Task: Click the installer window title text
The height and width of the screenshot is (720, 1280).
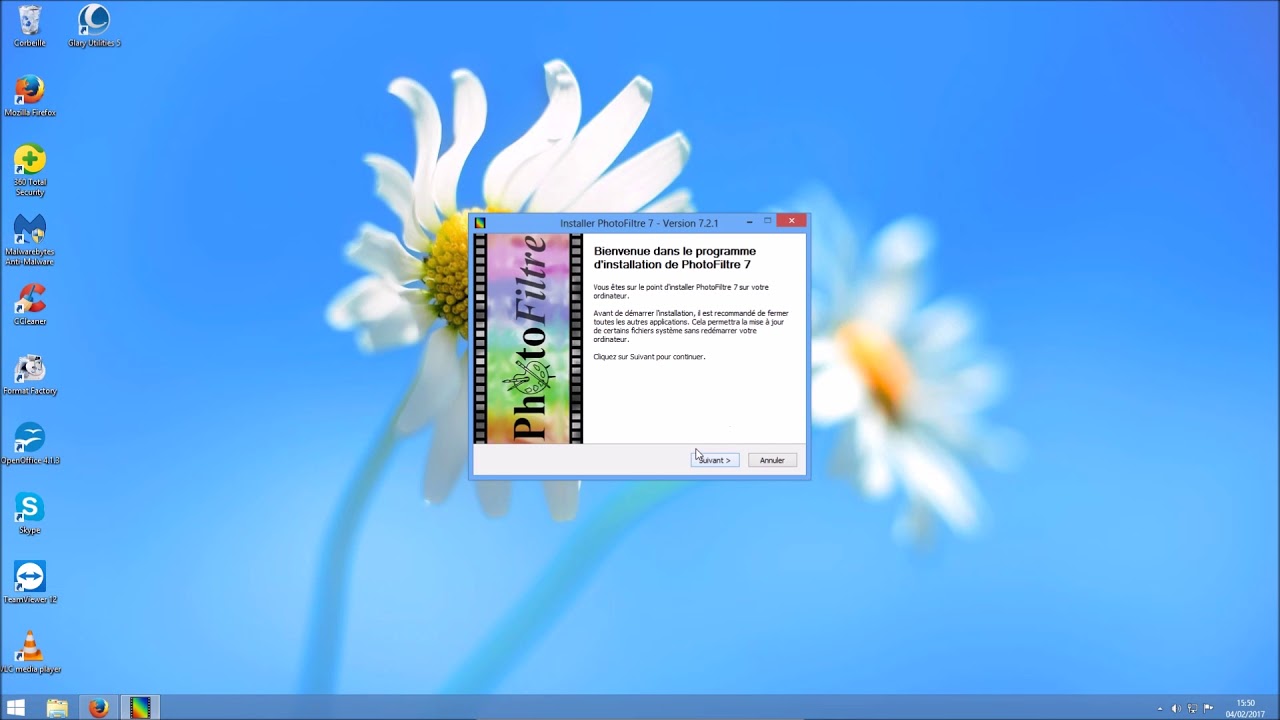Action: [x=639, y=223]
